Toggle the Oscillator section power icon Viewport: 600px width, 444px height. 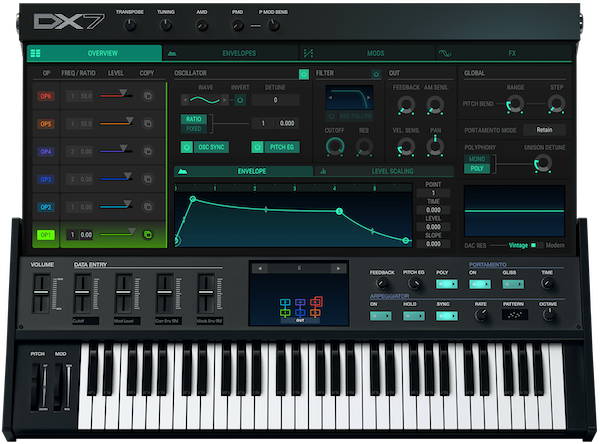pyautogui.click(x=304, y=74)
